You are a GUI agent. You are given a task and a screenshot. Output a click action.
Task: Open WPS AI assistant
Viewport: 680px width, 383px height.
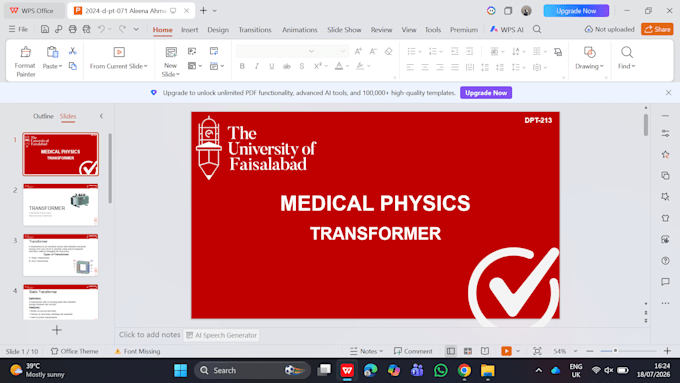[507, 29]
